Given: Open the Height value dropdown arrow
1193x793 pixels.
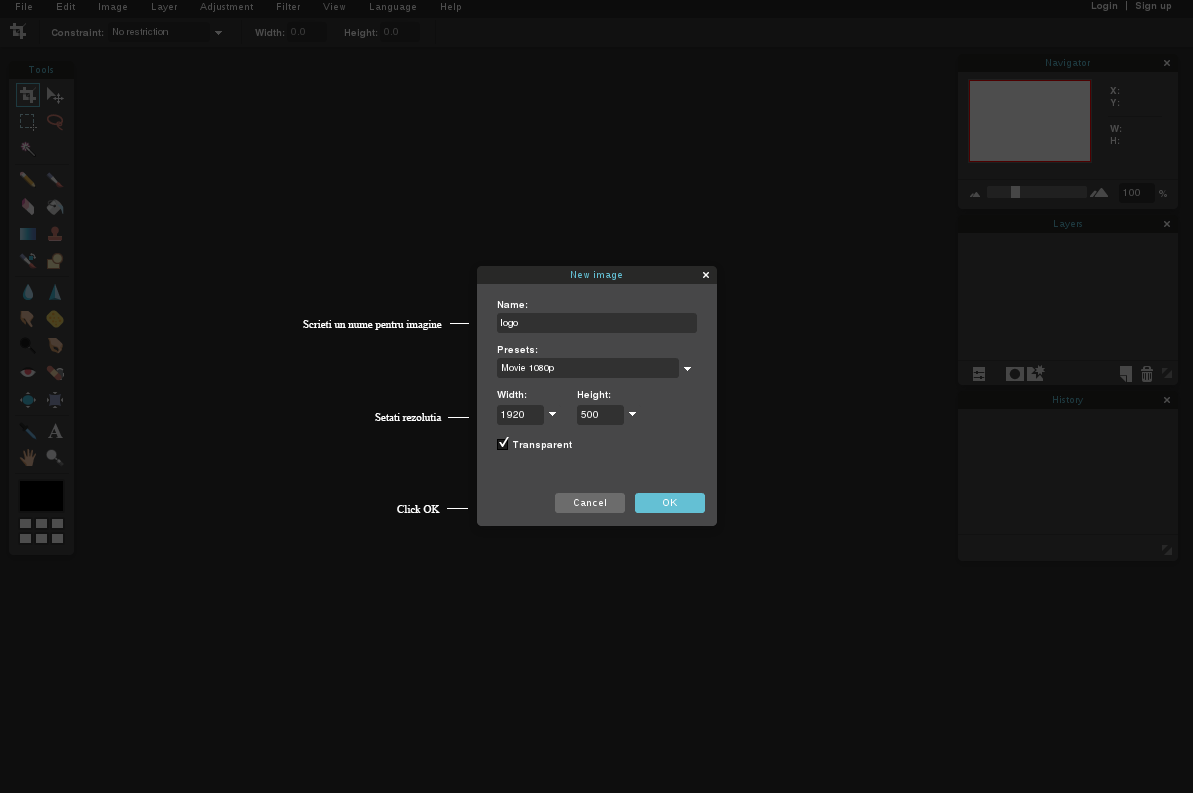Looking at the screenshot, I should (632, 415).
